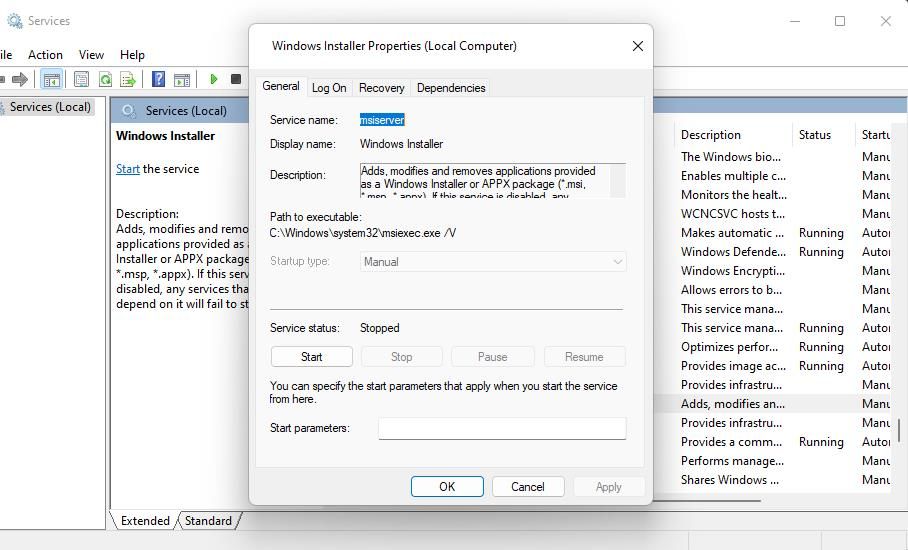Select Services (Local) in console tree

(50, 107)
